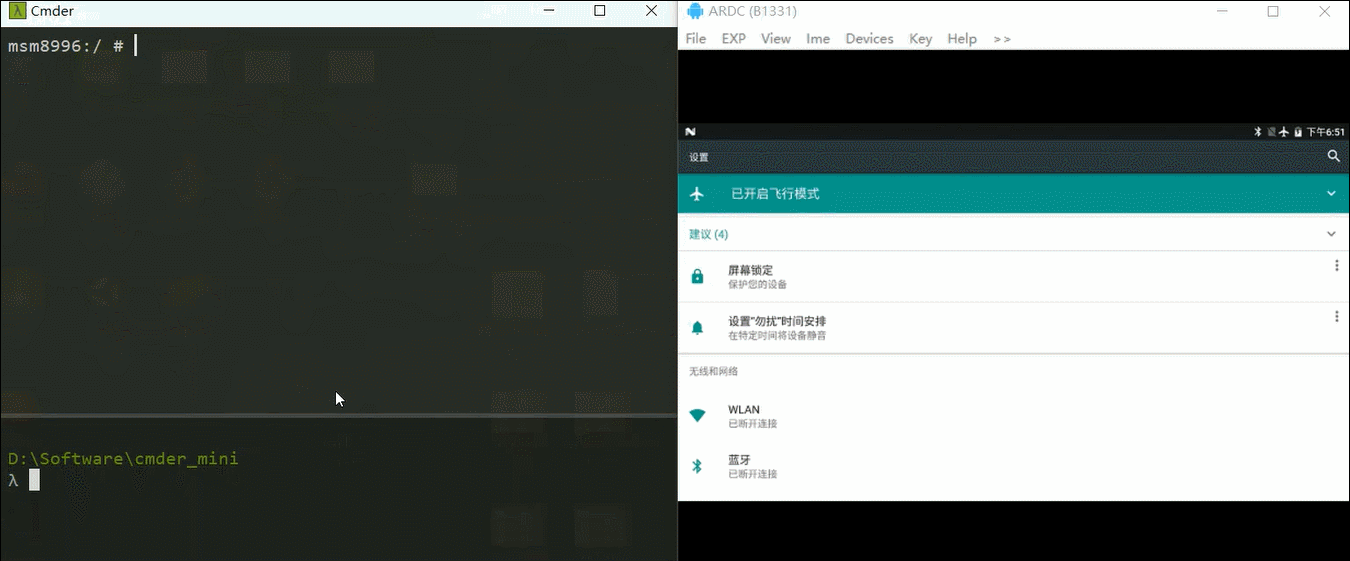Close the ARDC window
1350x561 pixels.
[x=1324, y=11]
